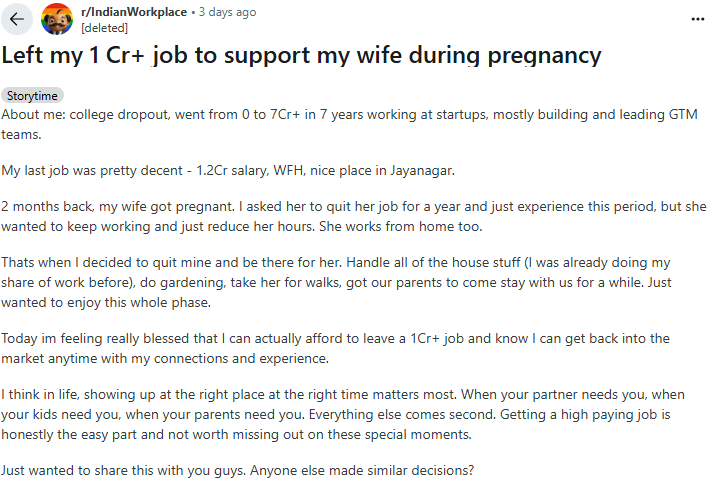Visit the r/IndianWorkplace subreddit link

click(134, 12)
